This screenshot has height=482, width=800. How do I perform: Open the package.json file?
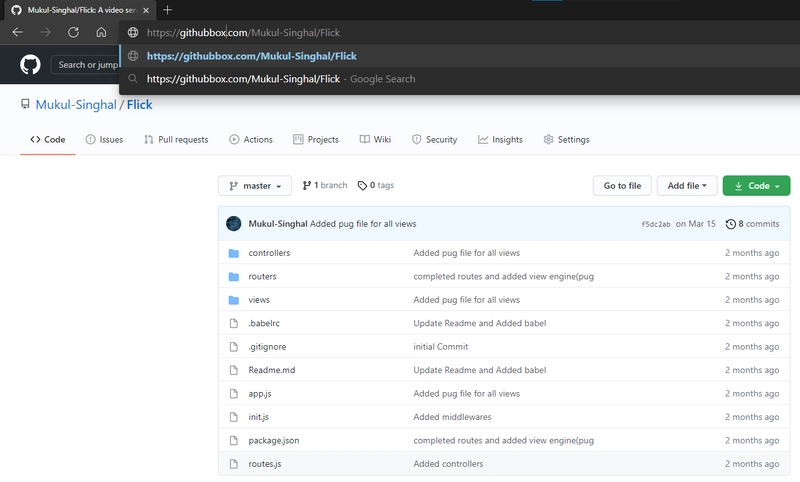coord(273,441)
